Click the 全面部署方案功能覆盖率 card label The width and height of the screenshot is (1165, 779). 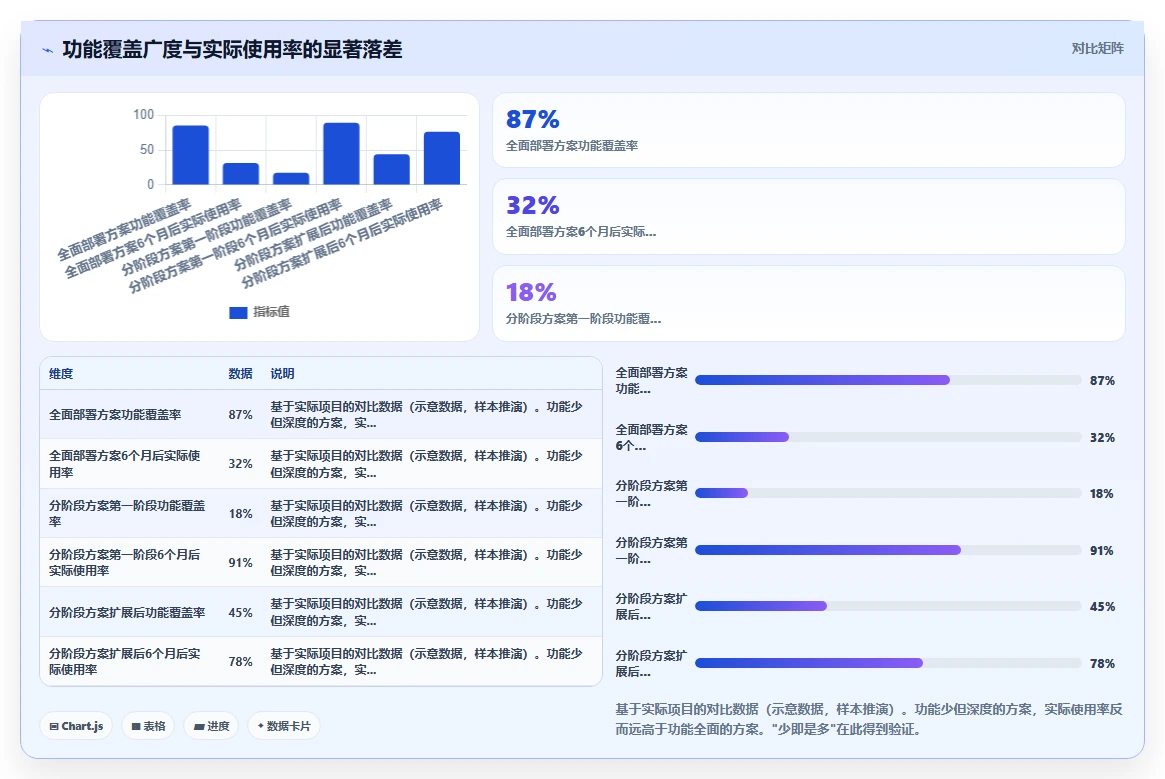(x=572, y=146)
